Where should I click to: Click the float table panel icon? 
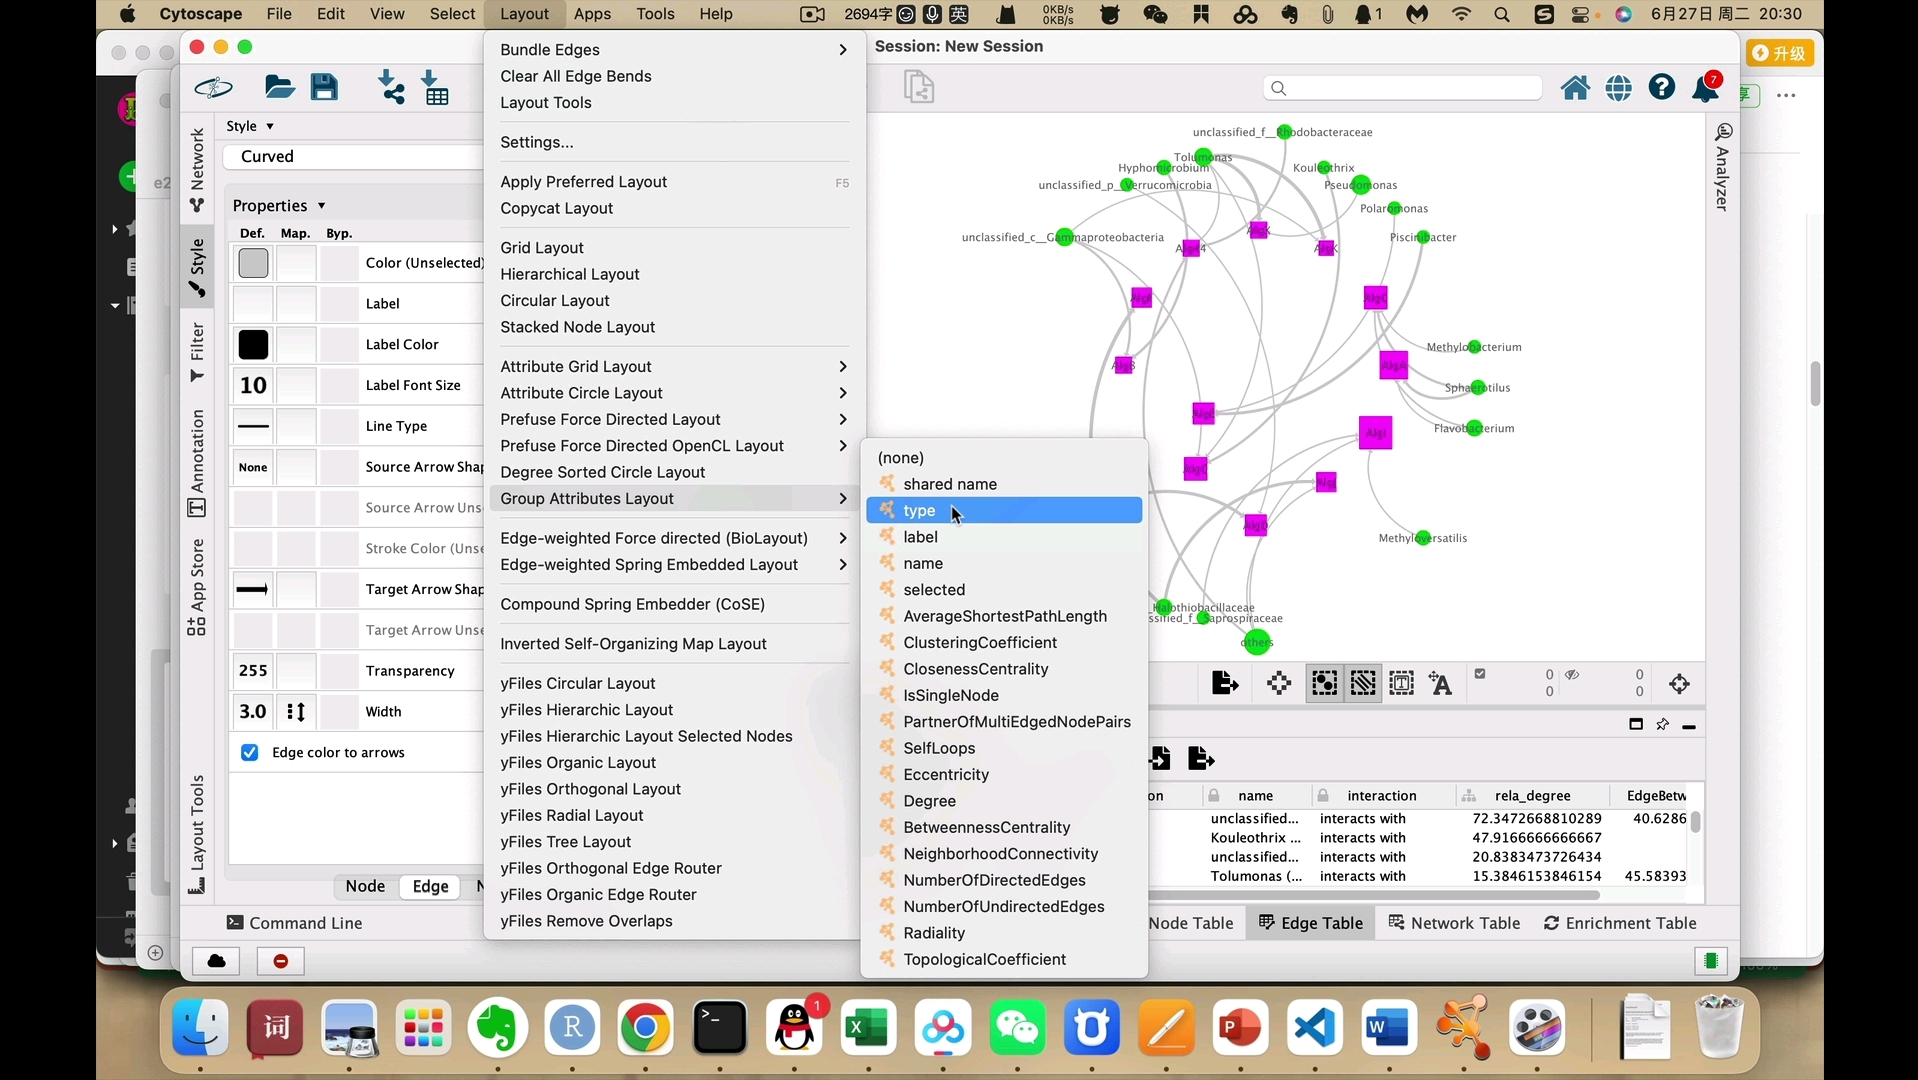(1636, 724)
